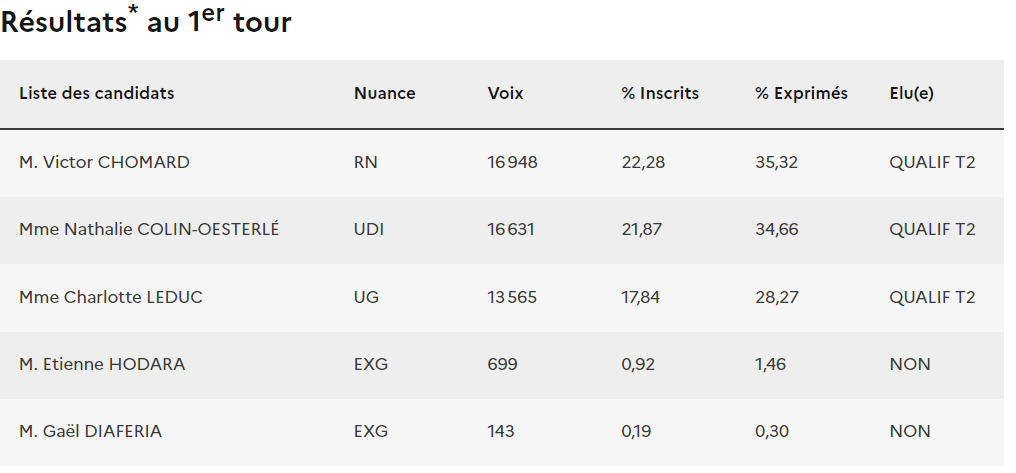The height and width of the screenshot is (473, 1016).
Task: Select Mme Nathalie COLIN-OESTERLÉ name
Action: point(149,230)
